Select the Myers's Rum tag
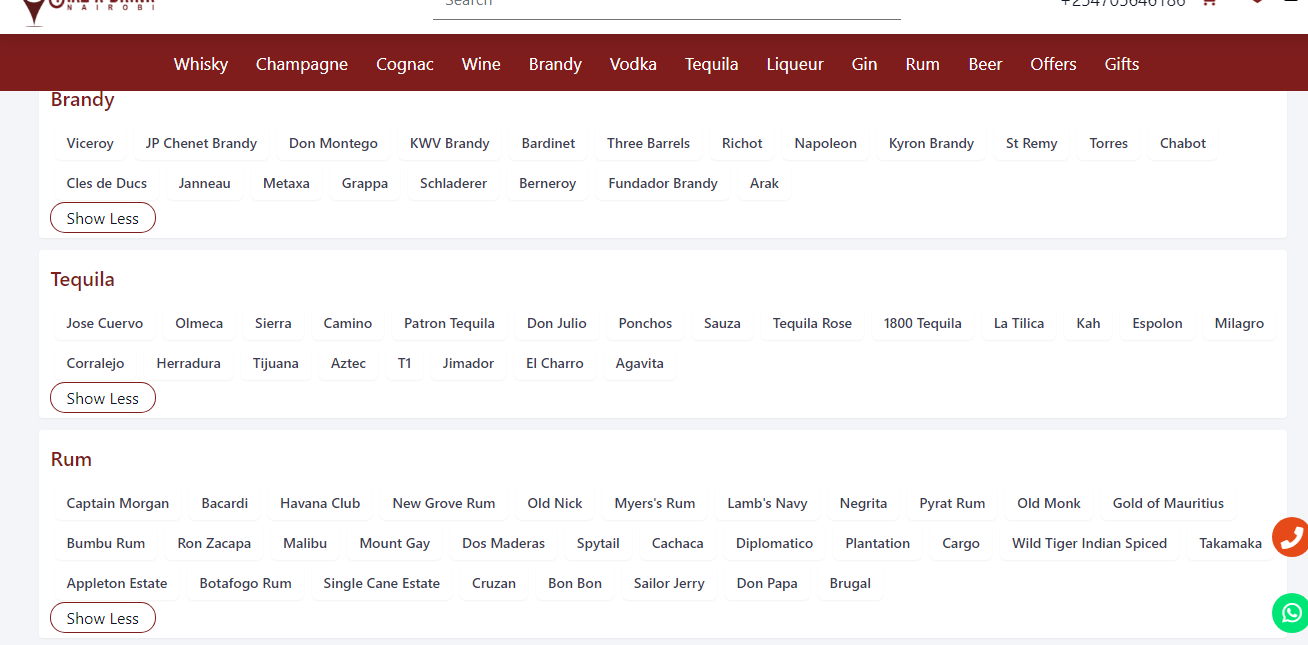The width and height of the screenshot is (1308, 645). pos(655,503)
